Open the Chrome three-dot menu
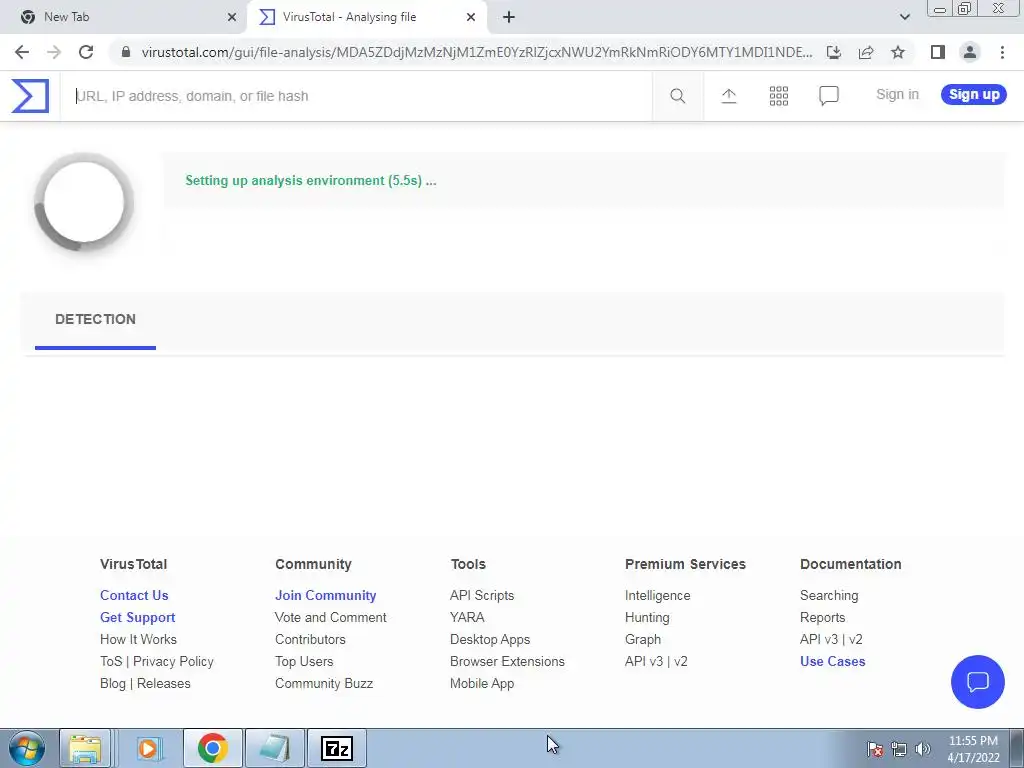Viewport: 1024px width, 768px height. (1002, 52)
